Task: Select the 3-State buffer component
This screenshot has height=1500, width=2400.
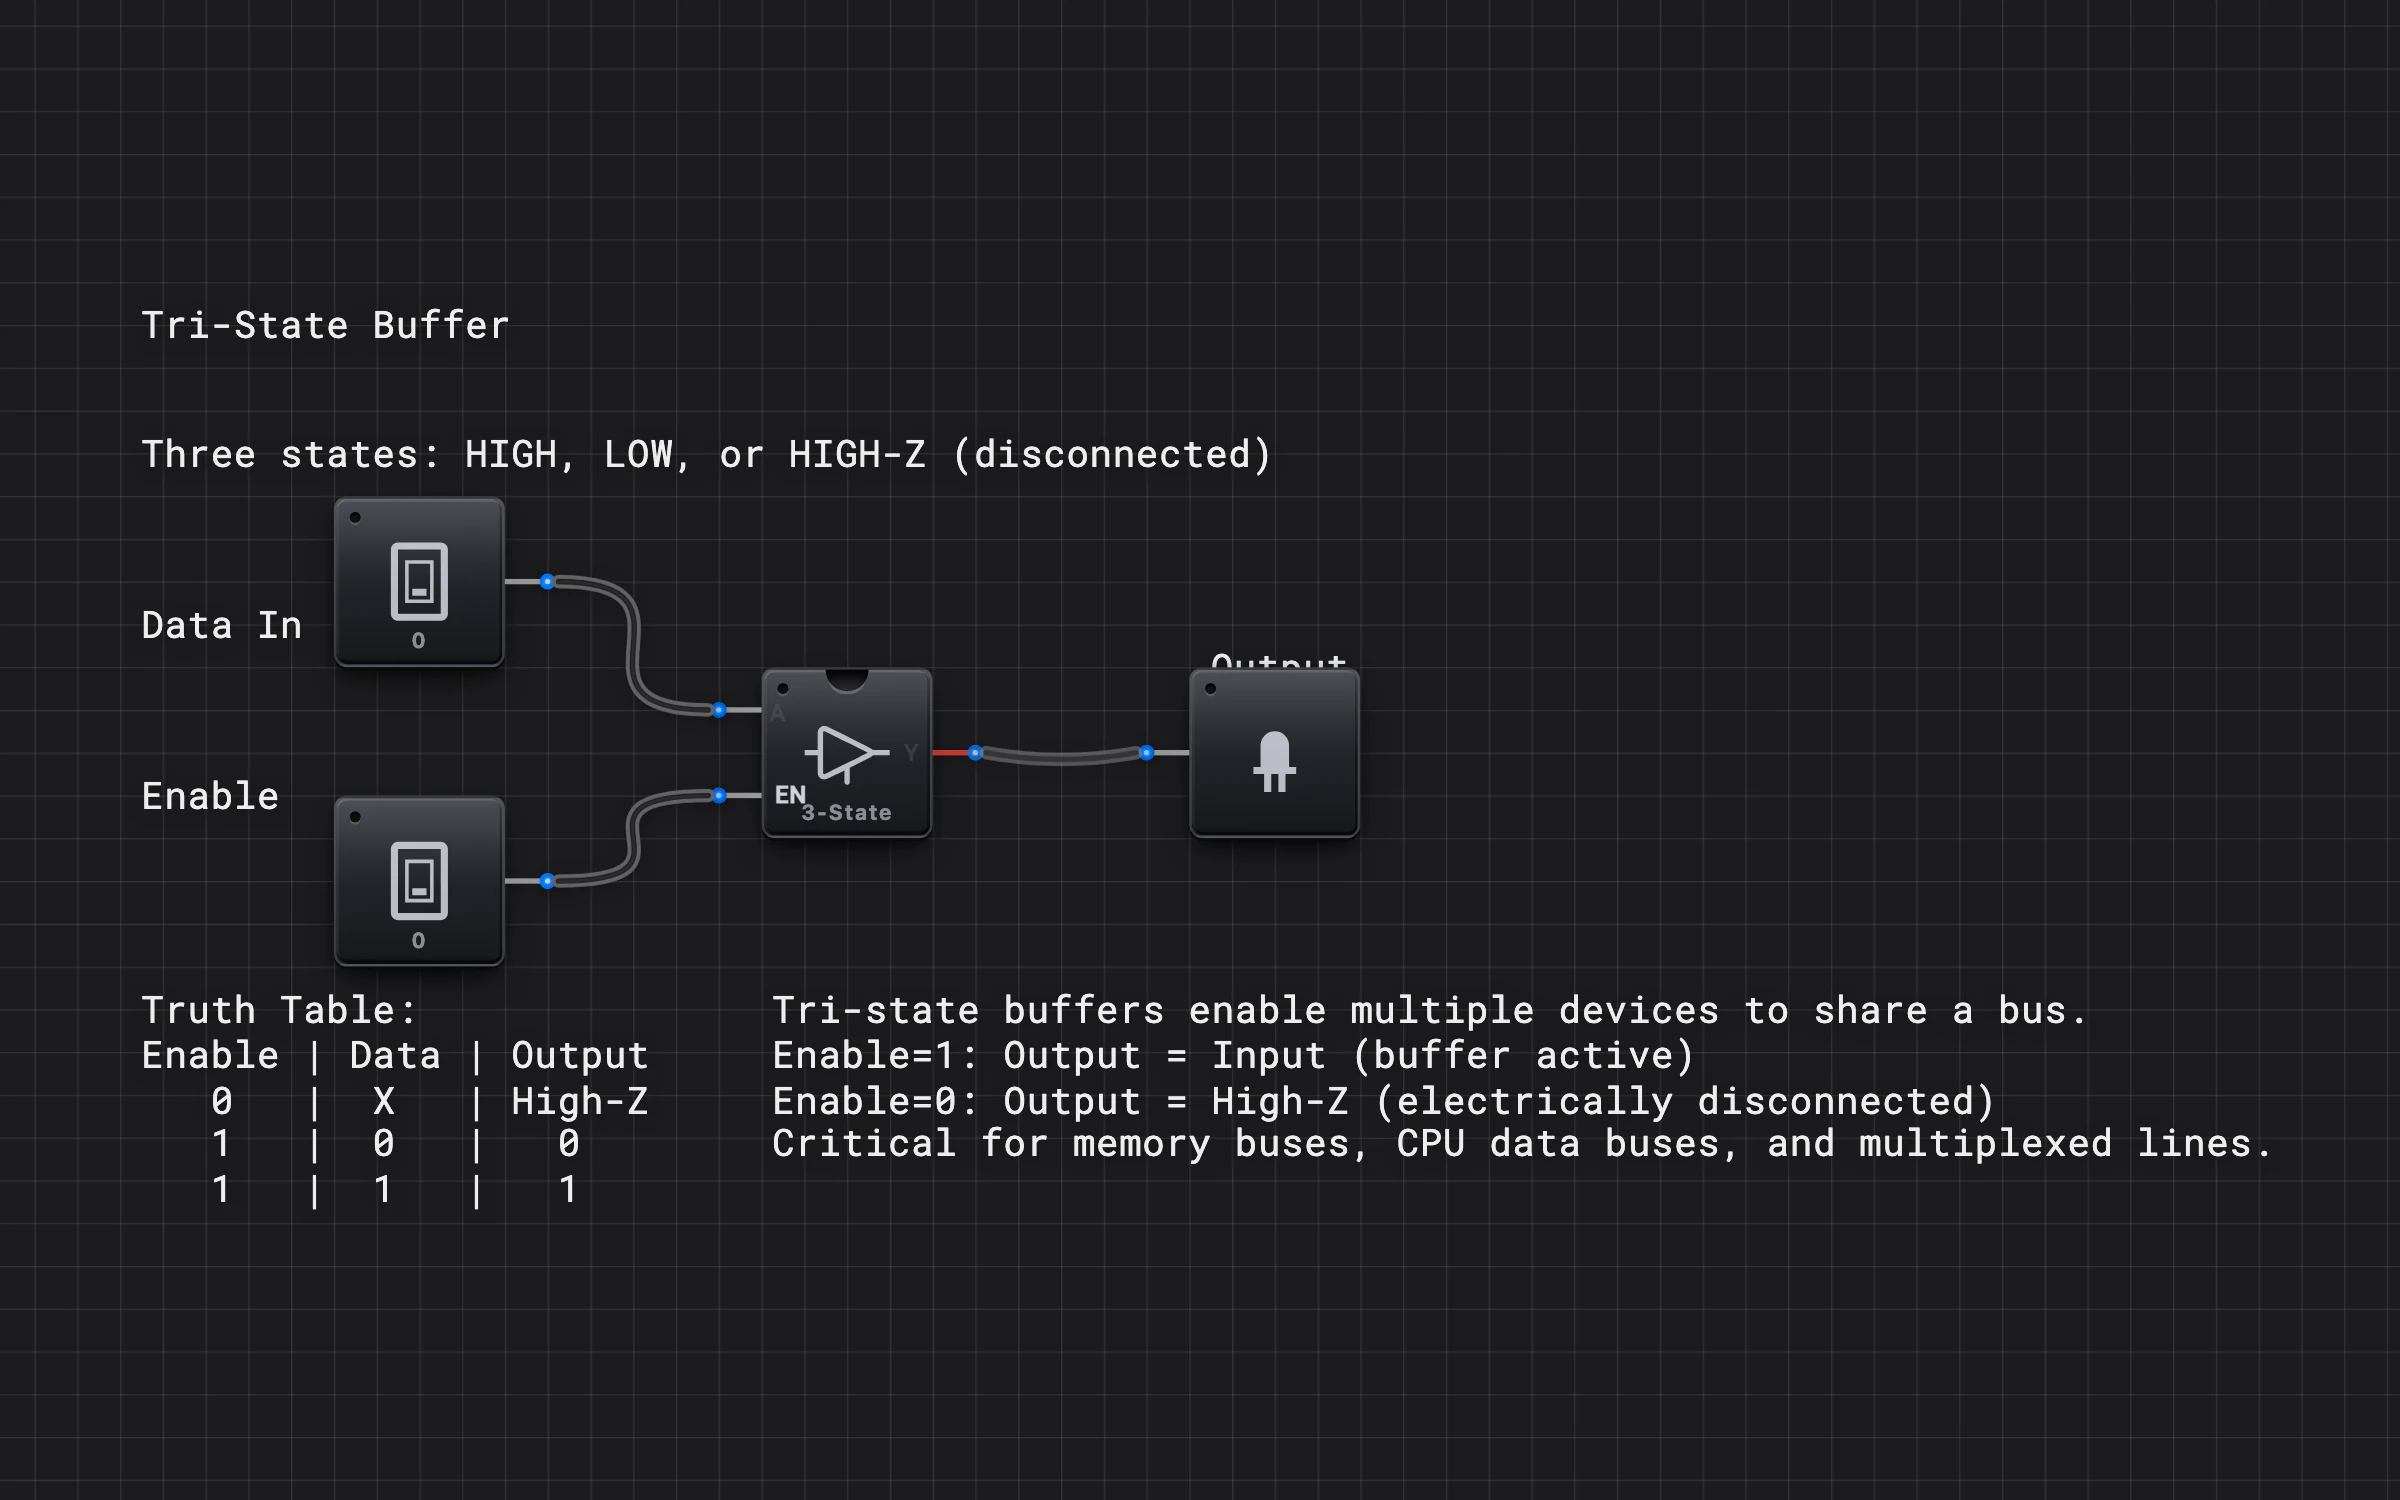Action: pos(847,753)
